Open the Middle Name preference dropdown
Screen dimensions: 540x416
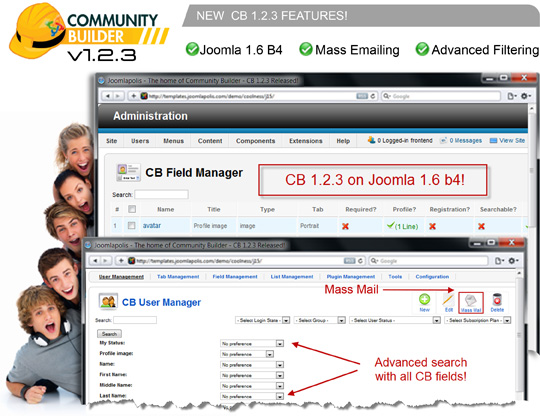click(252, 386)
